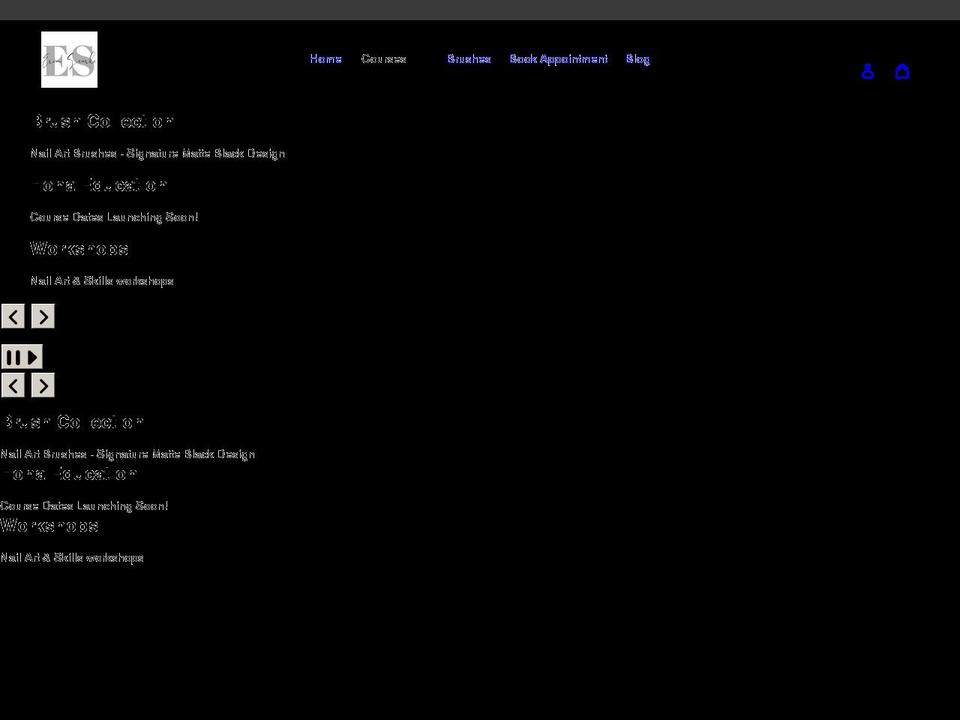
Task: Click Course Dates Launching Soon link
Action: (115, 217)
